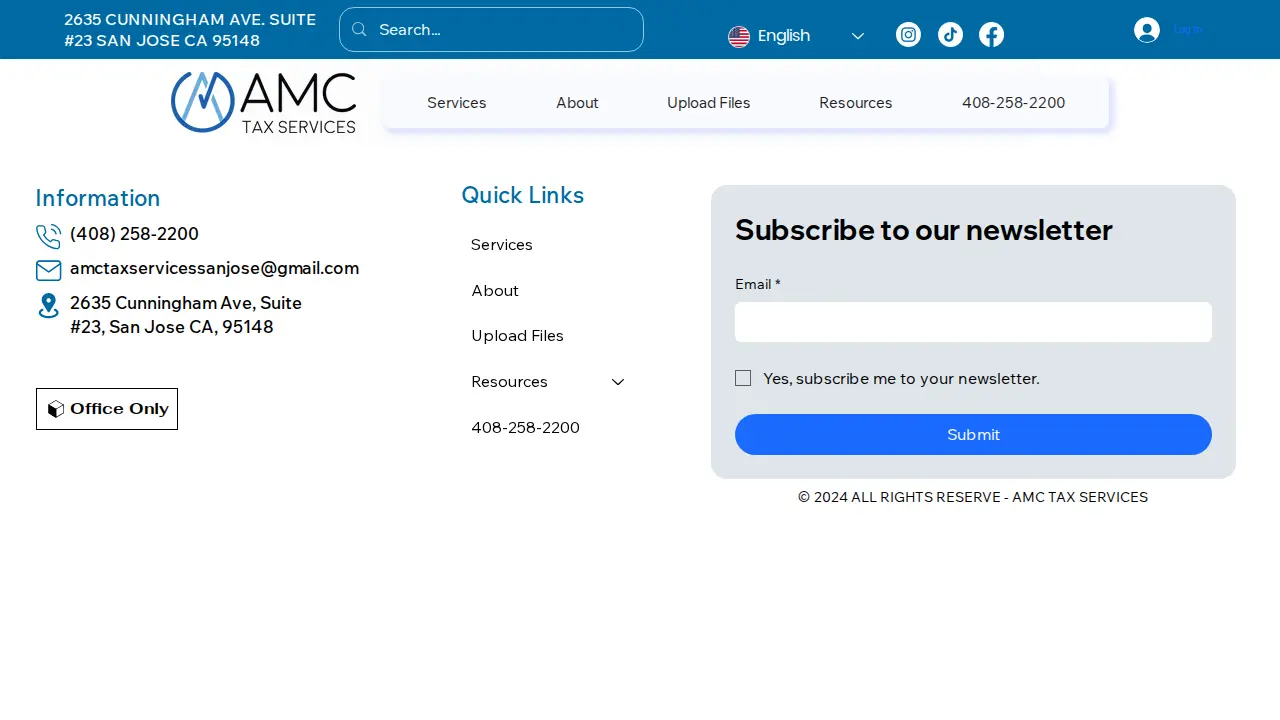Click the Log In link

click(x=1188, y=30)
